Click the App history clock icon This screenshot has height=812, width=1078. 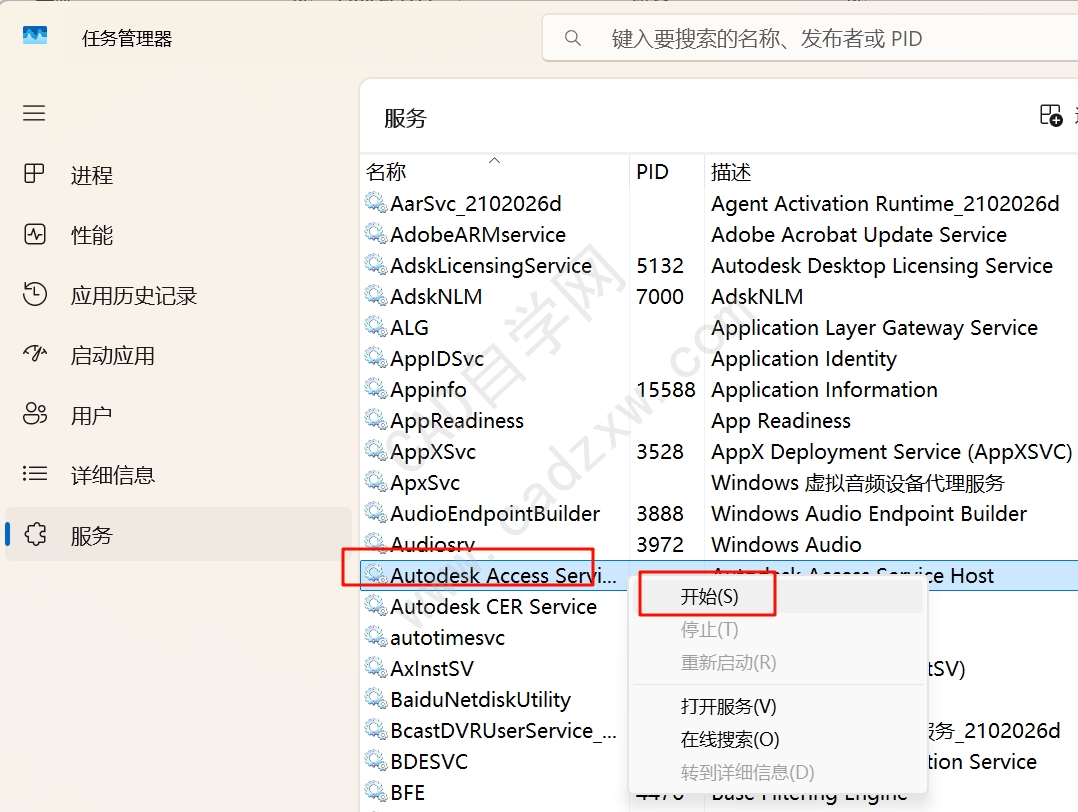click(34, 294)
